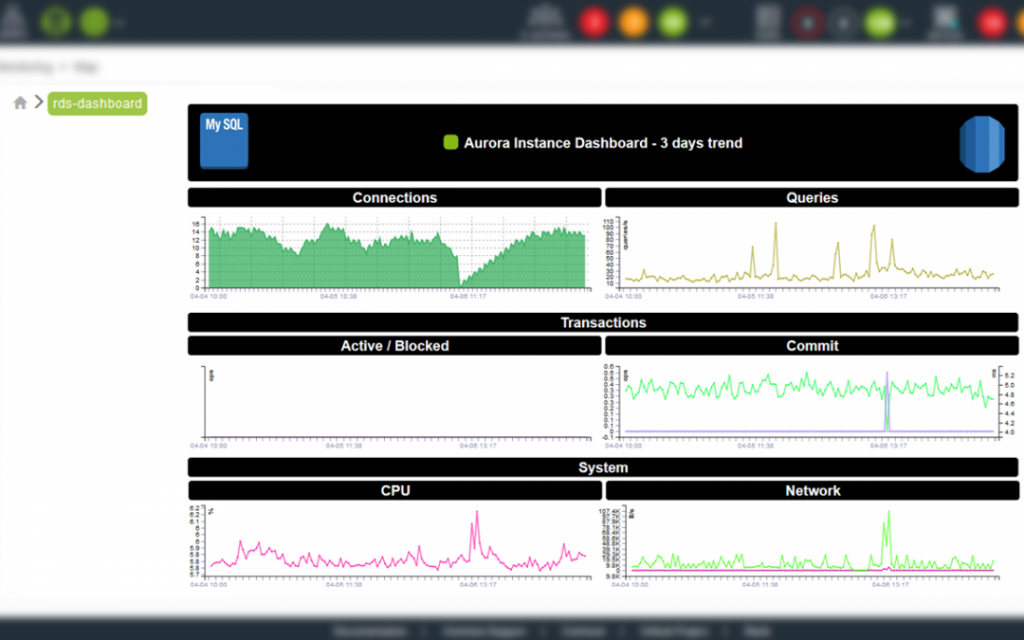Expand the hosts status dropdown chevron
The image size is (1024, 640).
pos(705,22)
